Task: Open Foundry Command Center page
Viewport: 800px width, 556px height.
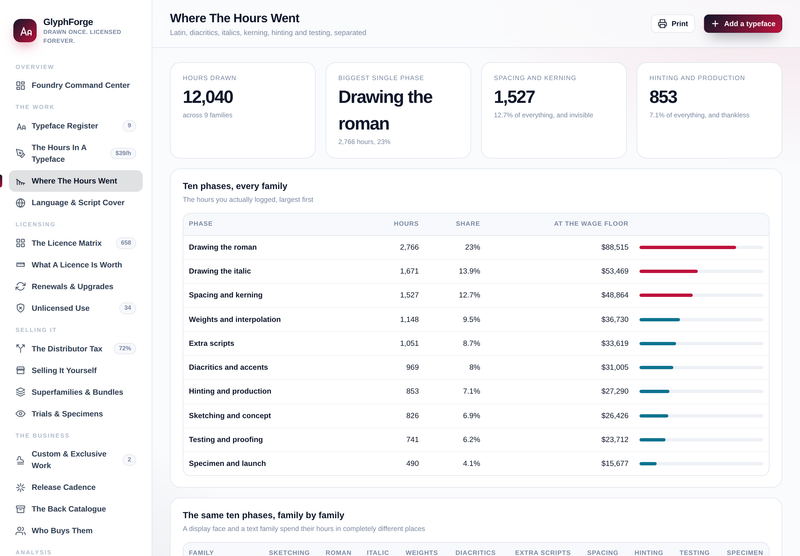Action: 76,85
